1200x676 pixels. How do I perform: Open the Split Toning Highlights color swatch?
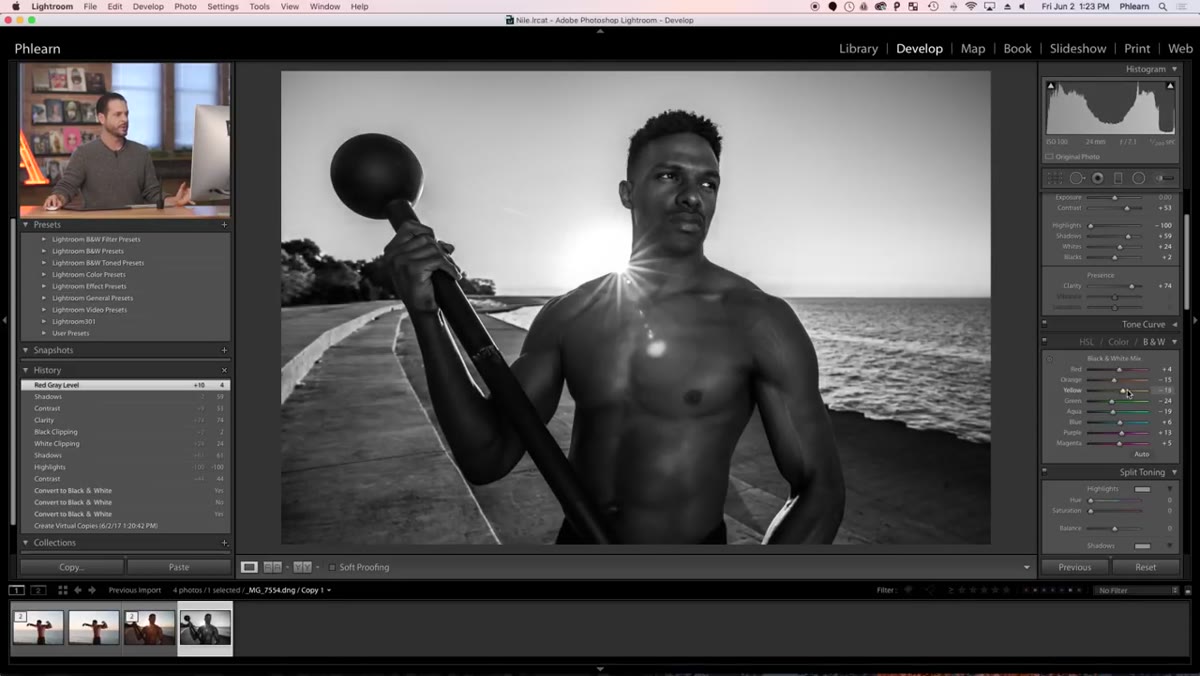click(1142, 489)
